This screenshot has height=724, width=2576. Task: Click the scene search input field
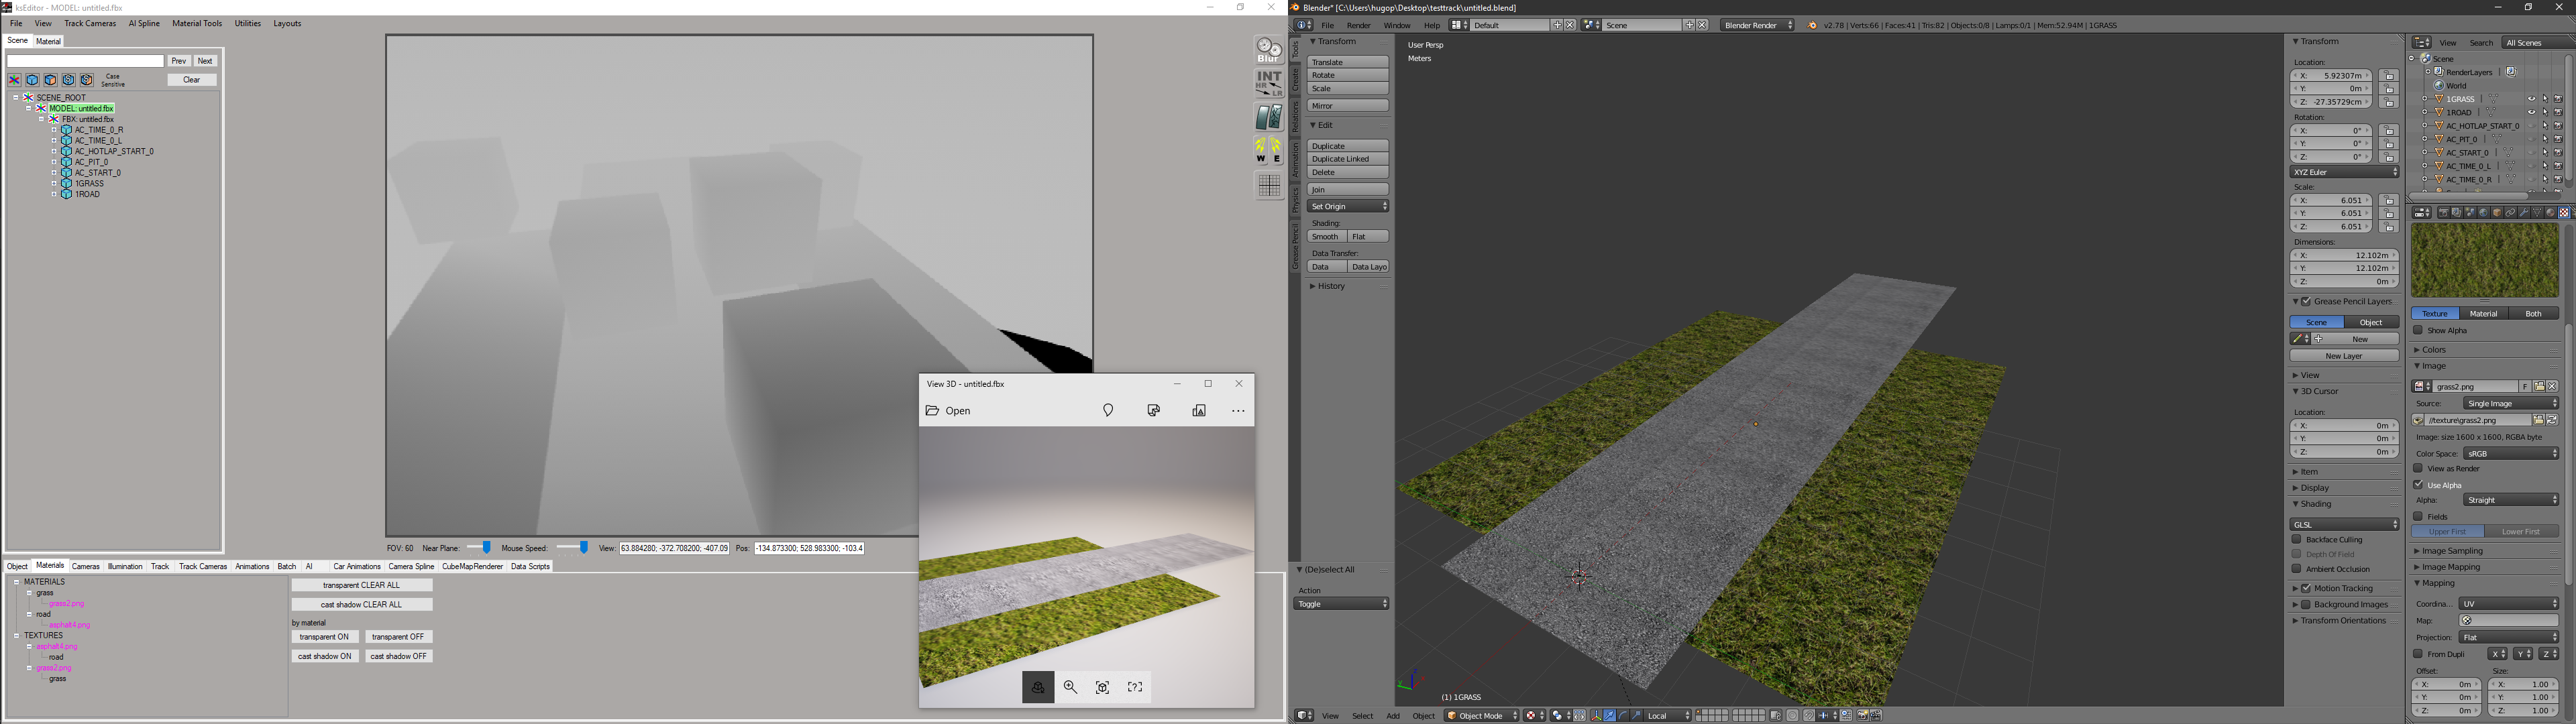click(x=85, y=61)
